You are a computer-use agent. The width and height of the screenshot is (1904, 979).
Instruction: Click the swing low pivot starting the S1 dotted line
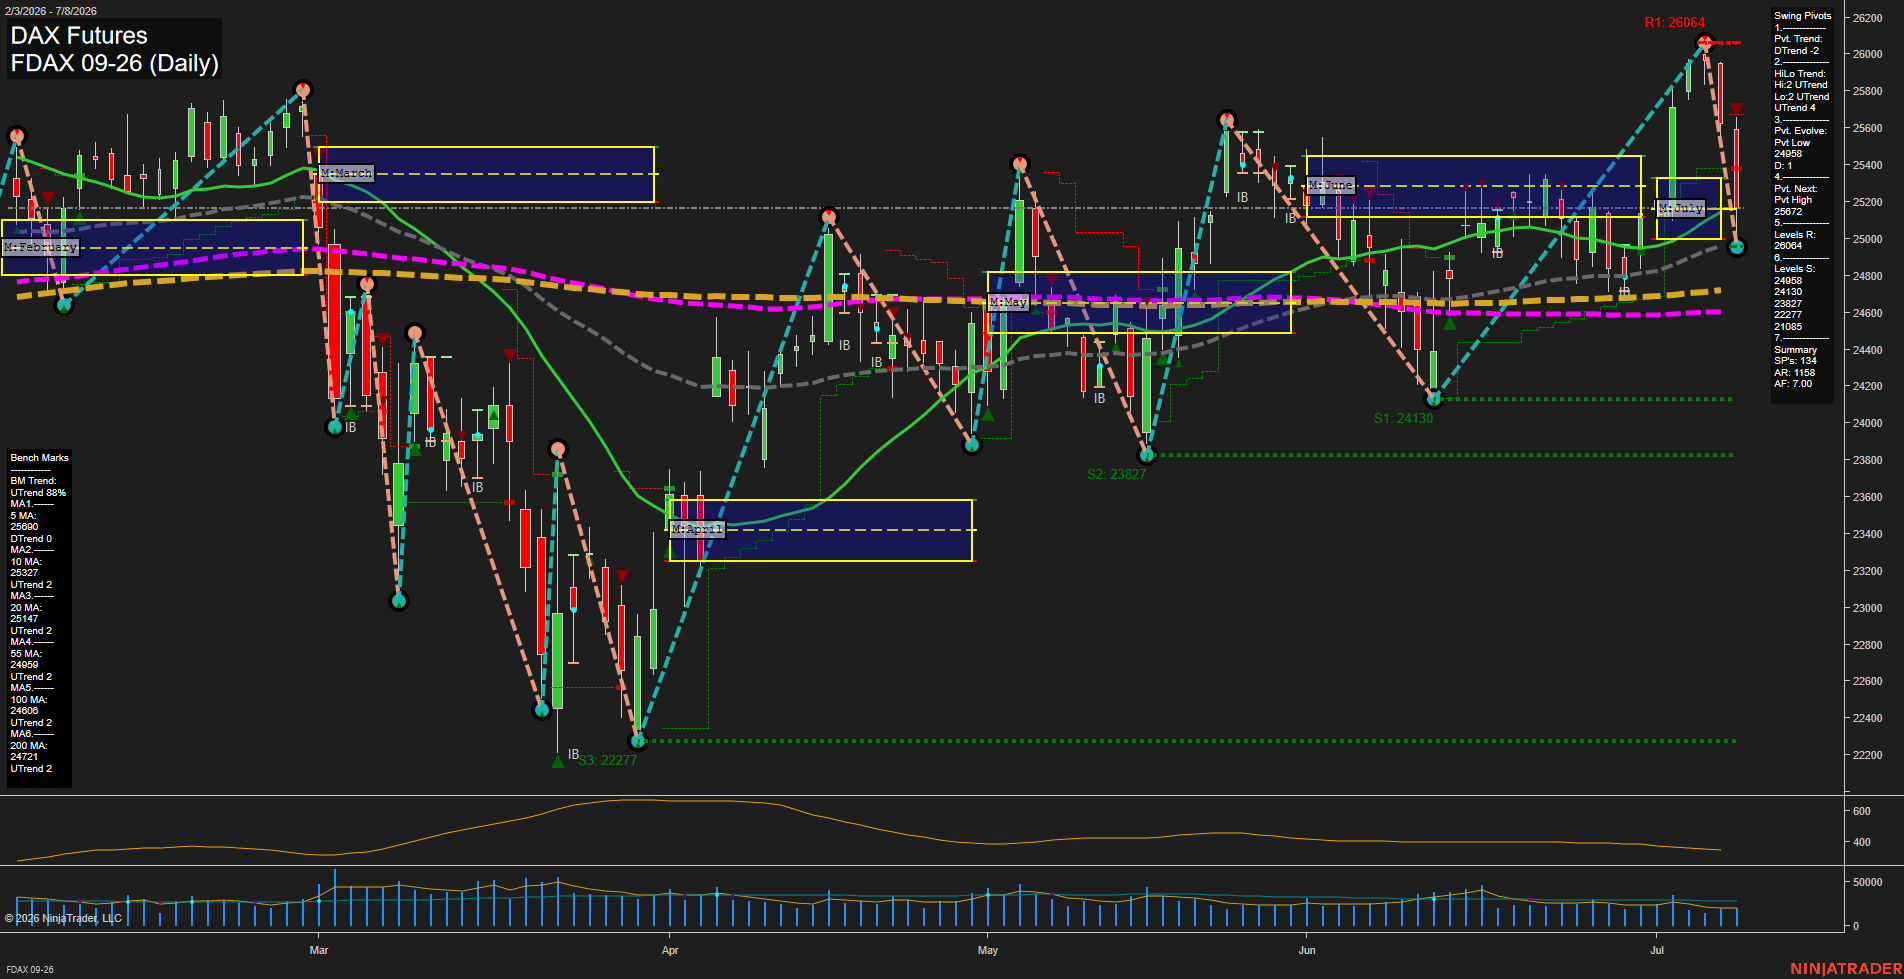click(1434, 399)
